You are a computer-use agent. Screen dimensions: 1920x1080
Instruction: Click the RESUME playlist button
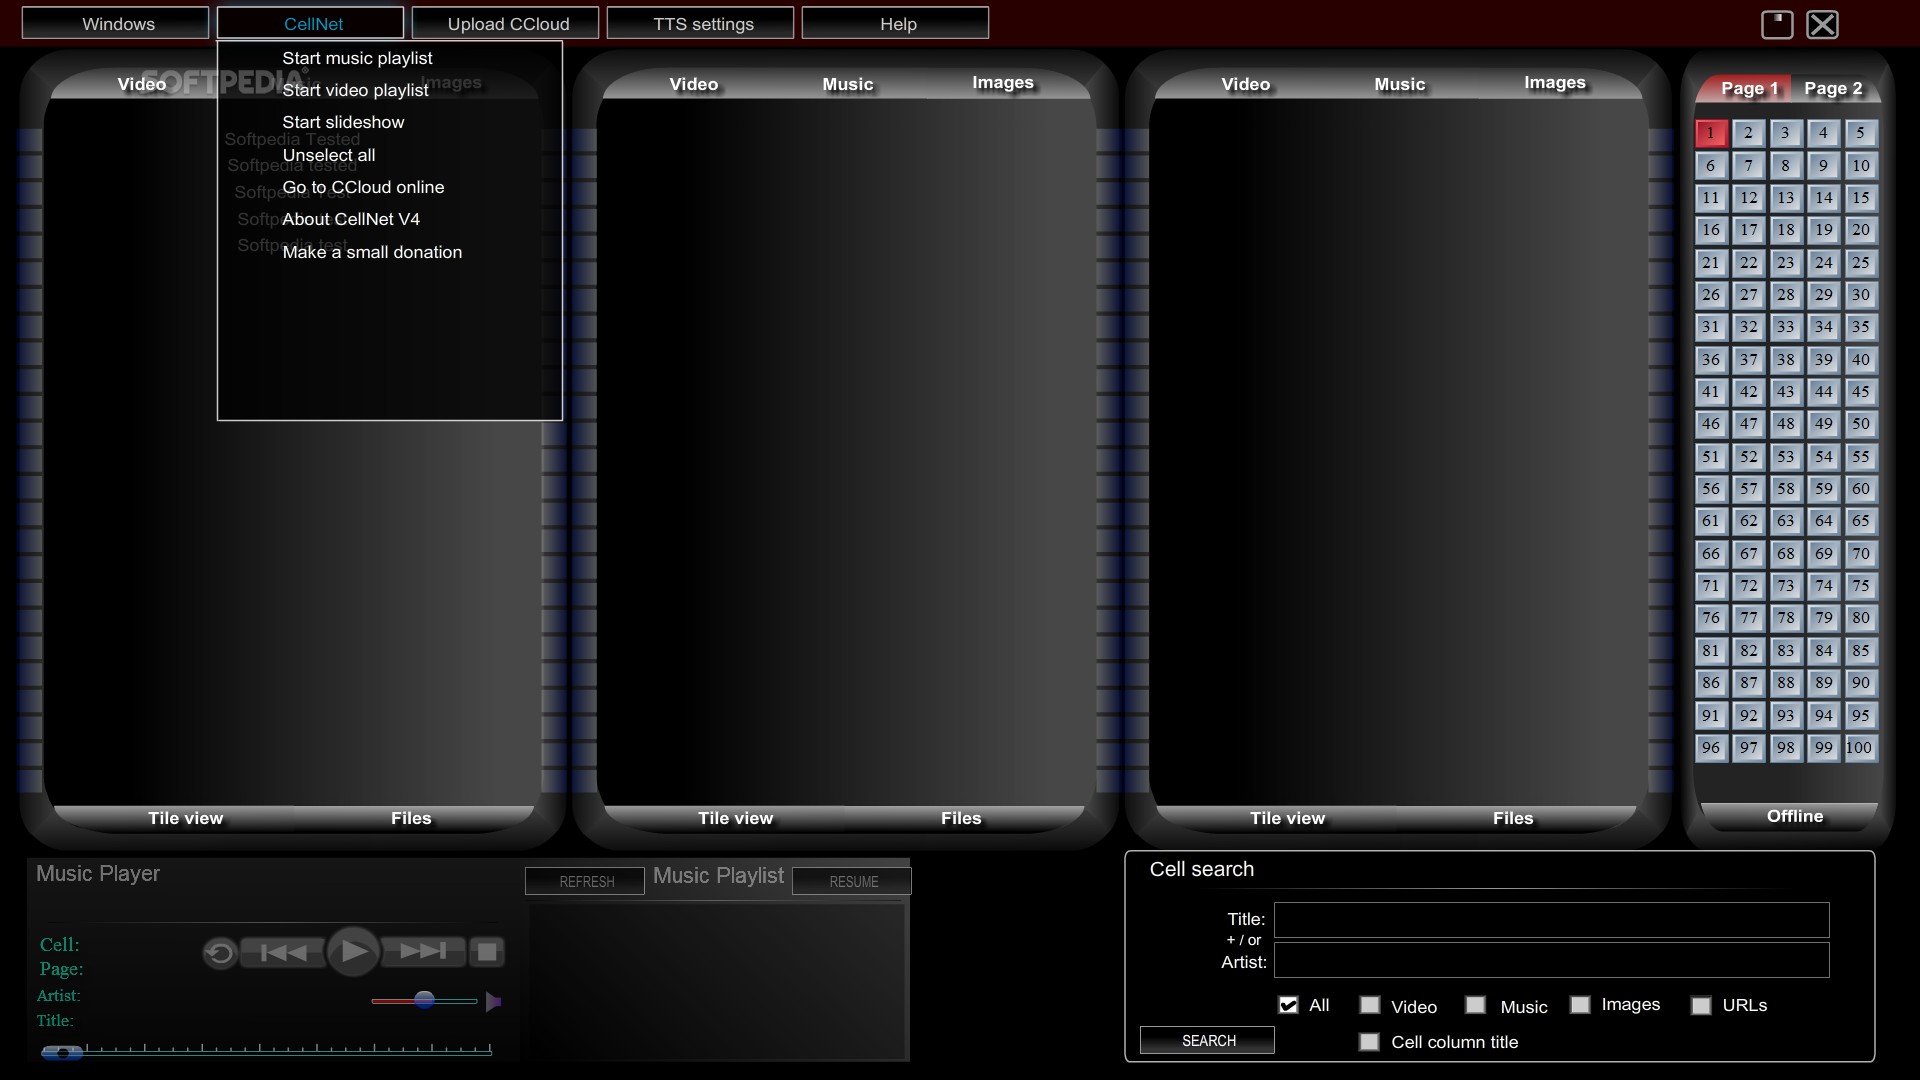(852, 881)
